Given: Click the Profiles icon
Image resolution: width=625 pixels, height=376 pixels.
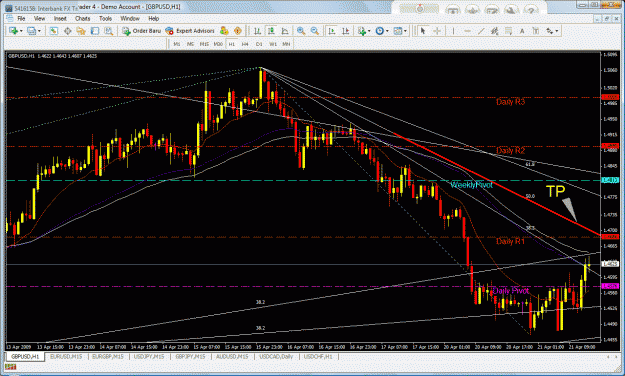Looking at the screenshot, I should click(31, 31).
